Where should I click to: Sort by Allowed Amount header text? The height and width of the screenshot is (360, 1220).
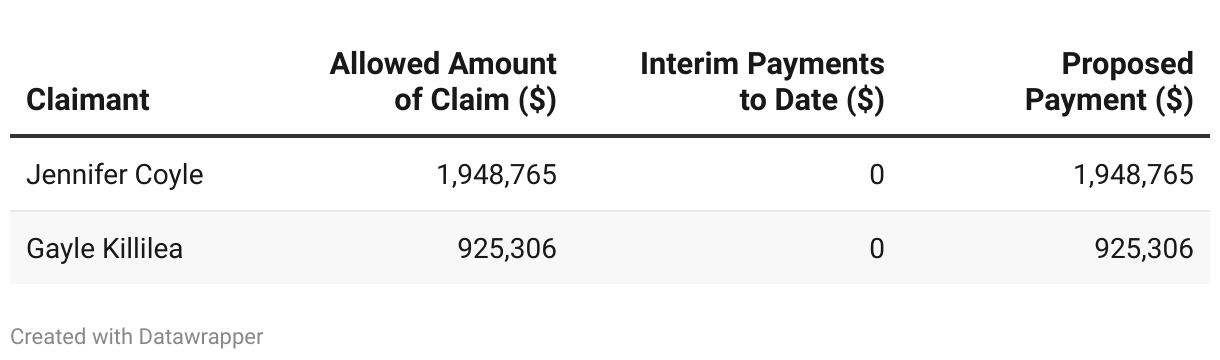443,64
